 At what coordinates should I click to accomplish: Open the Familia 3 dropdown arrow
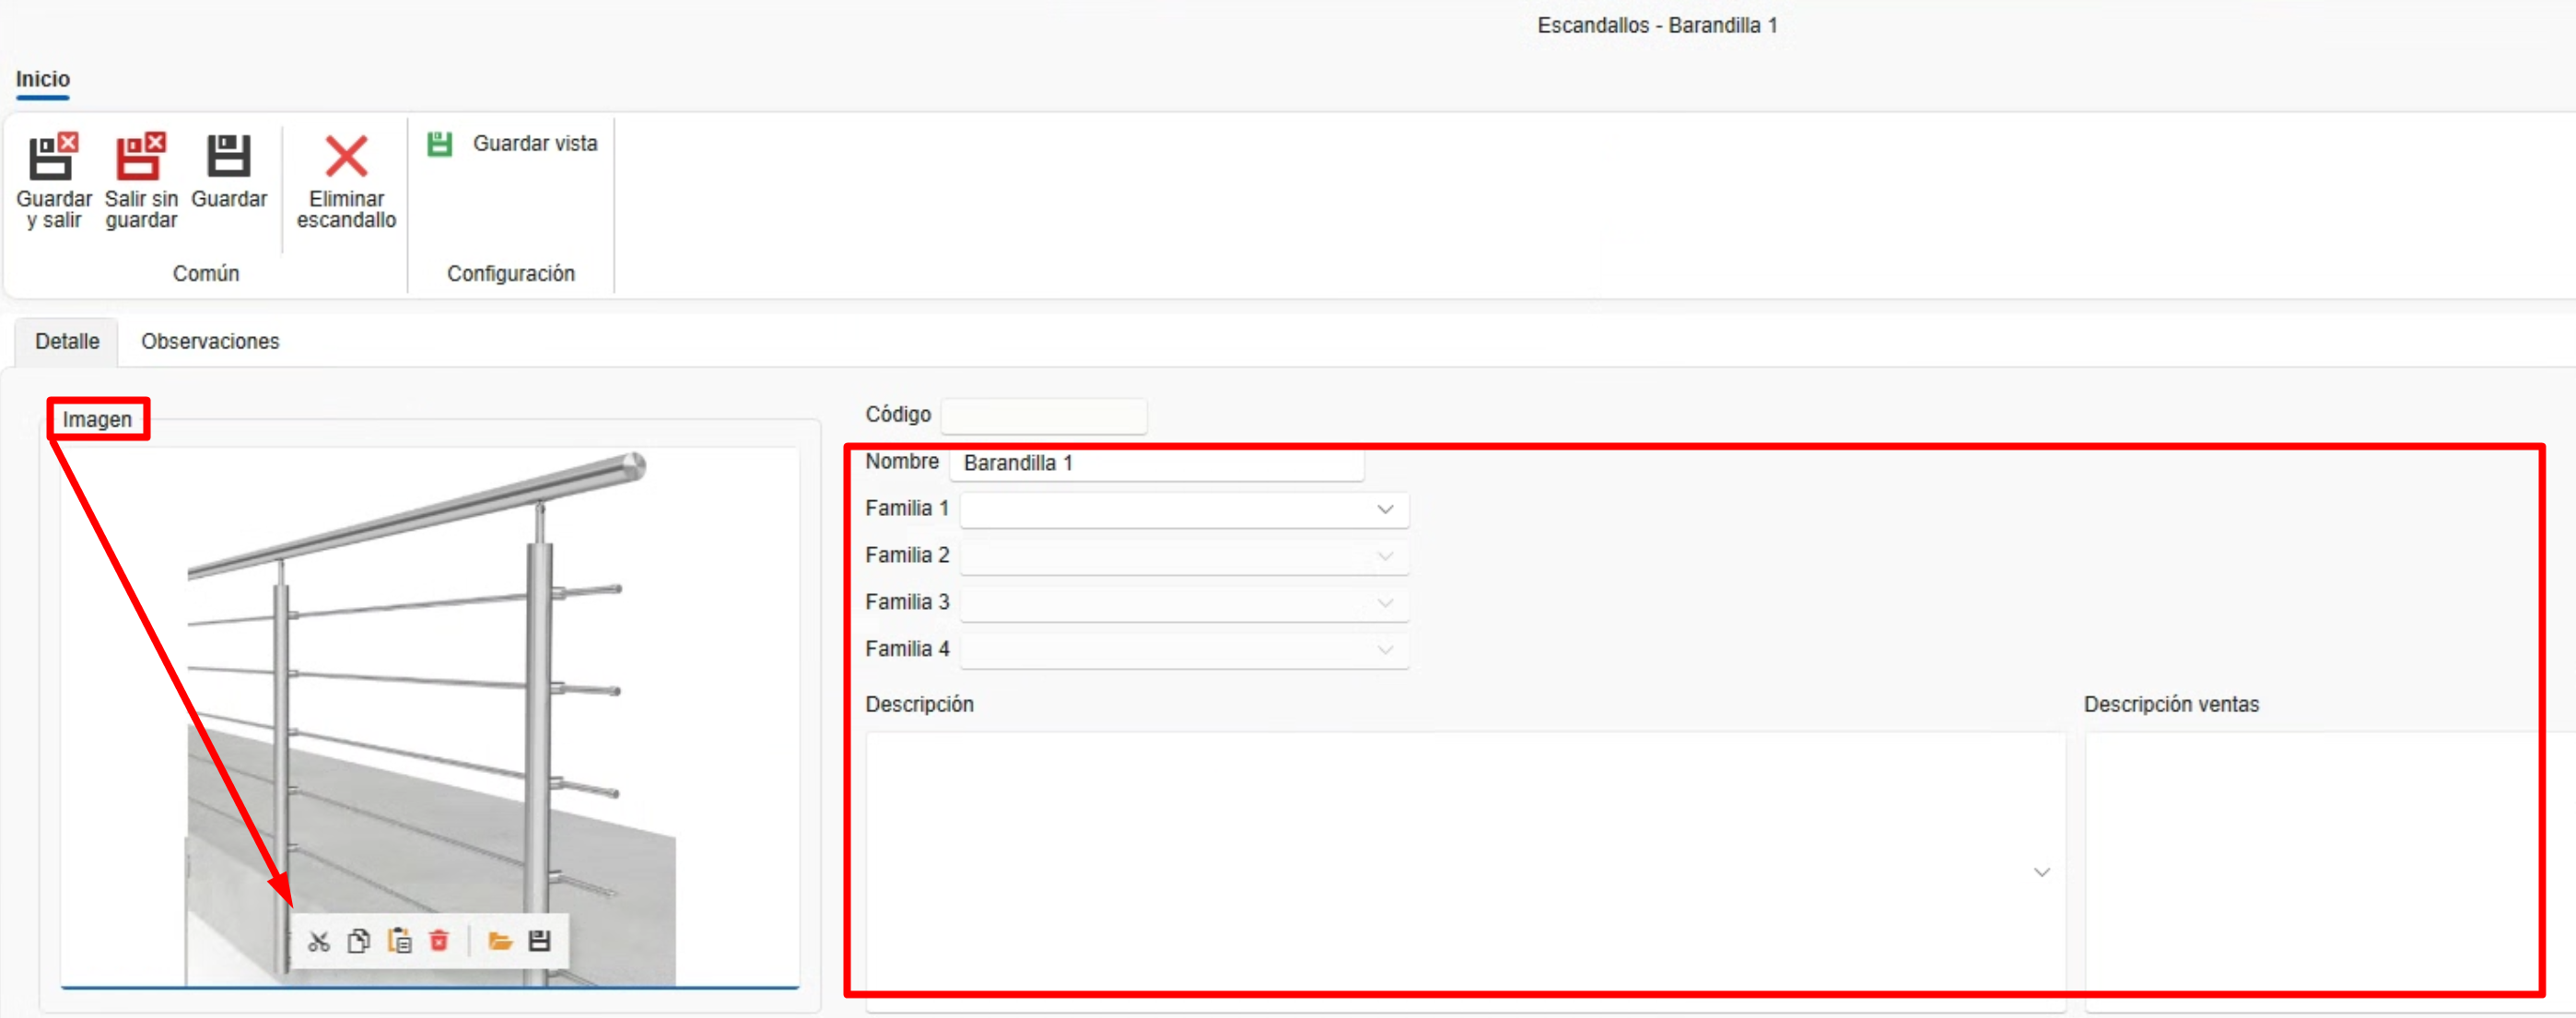pos(1384,603)
